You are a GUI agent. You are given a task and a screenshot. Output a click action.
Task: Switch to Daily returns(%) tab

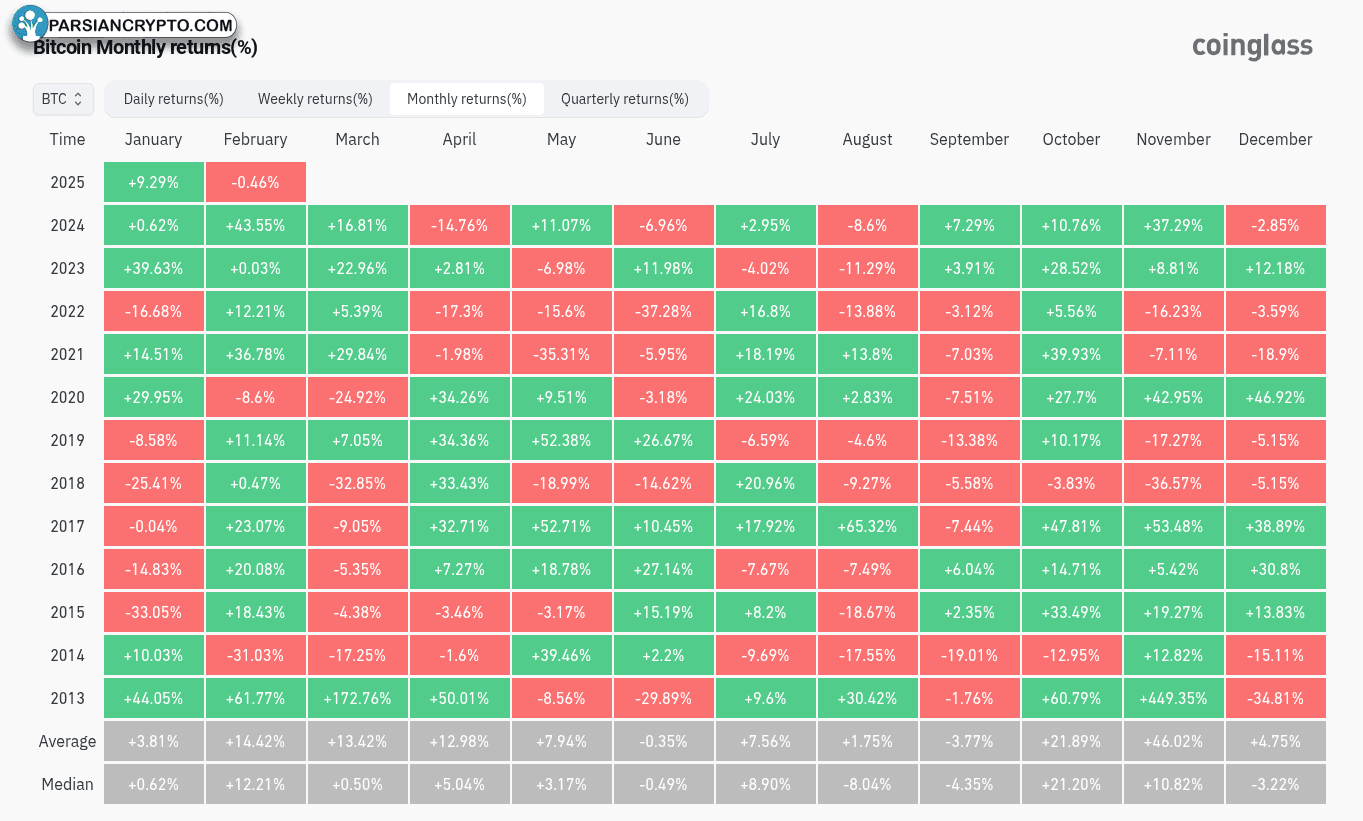click(173, 99)
